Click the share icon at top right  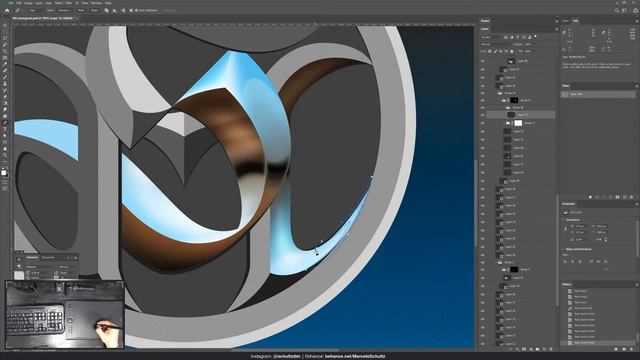(x=636, y=11)
